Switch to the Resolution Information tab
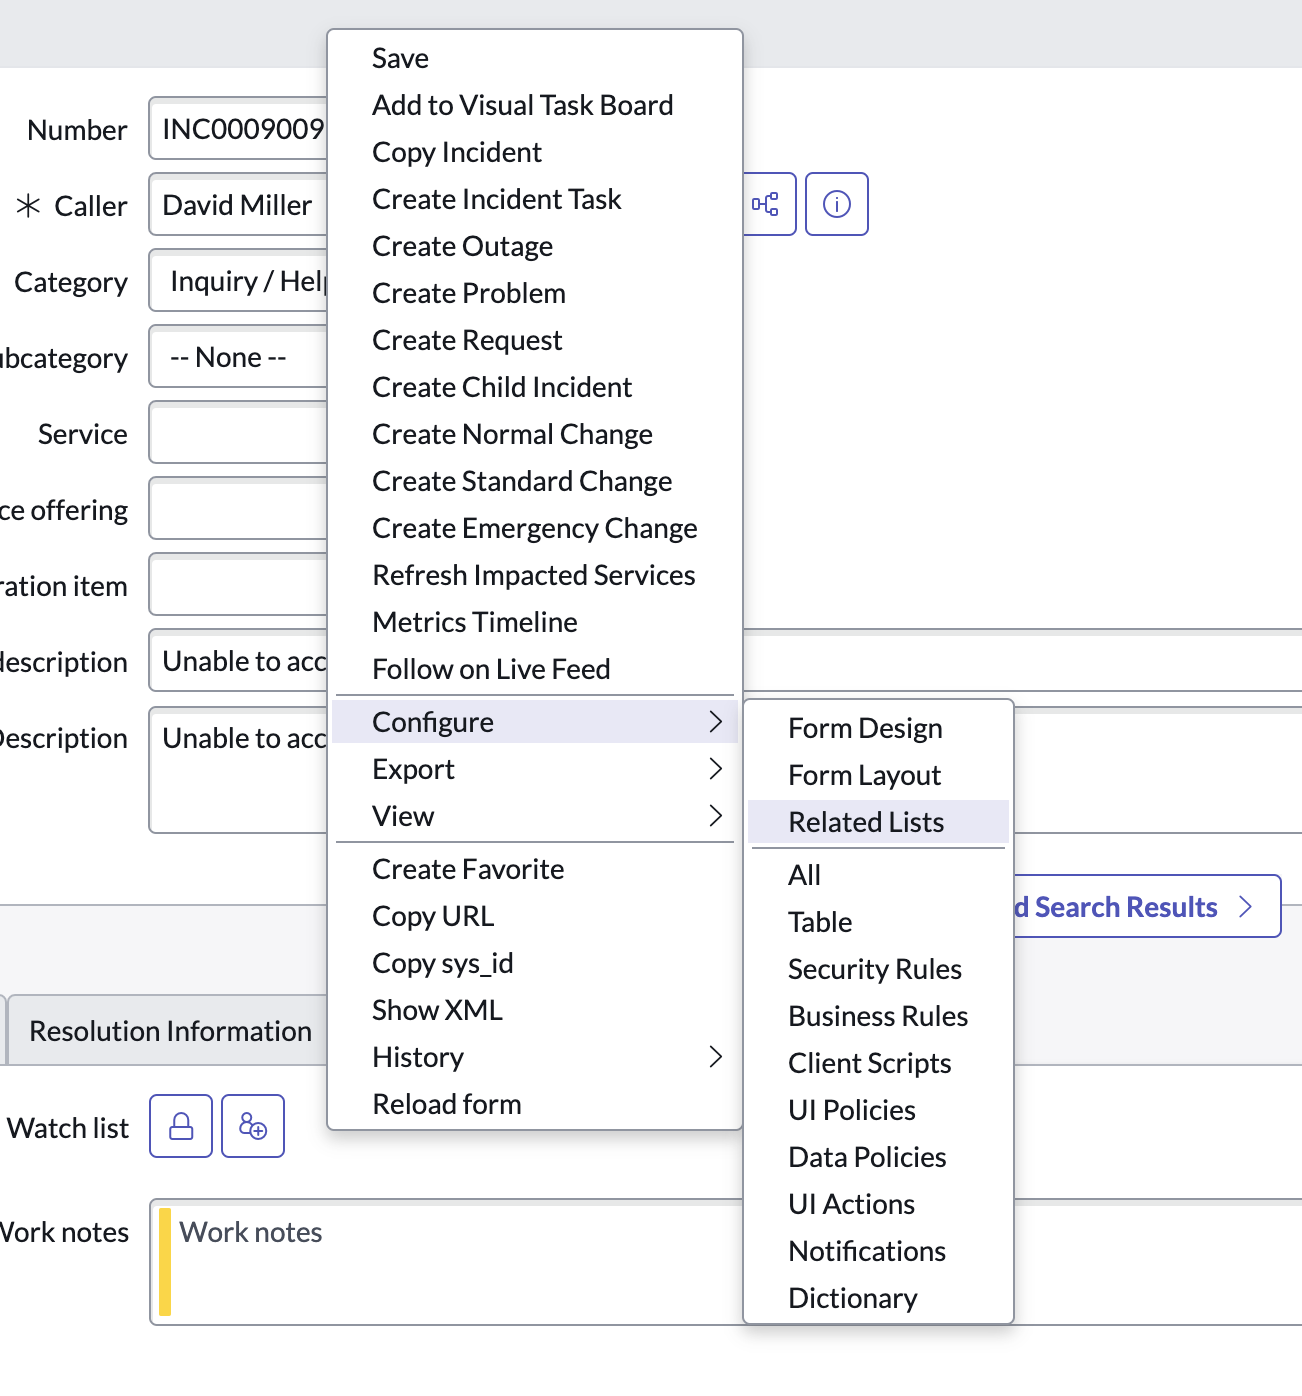 168,1030
